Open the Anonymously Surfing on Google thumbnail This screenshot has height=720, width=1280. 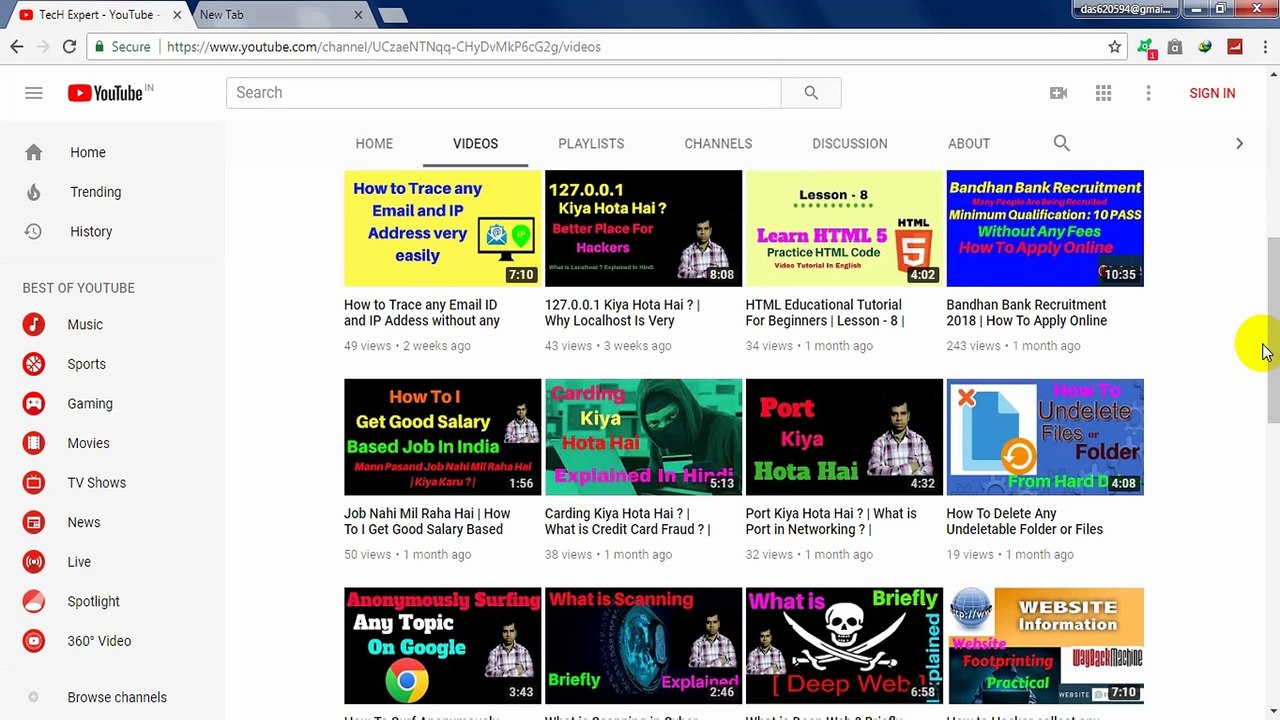(x=442, y=646)
